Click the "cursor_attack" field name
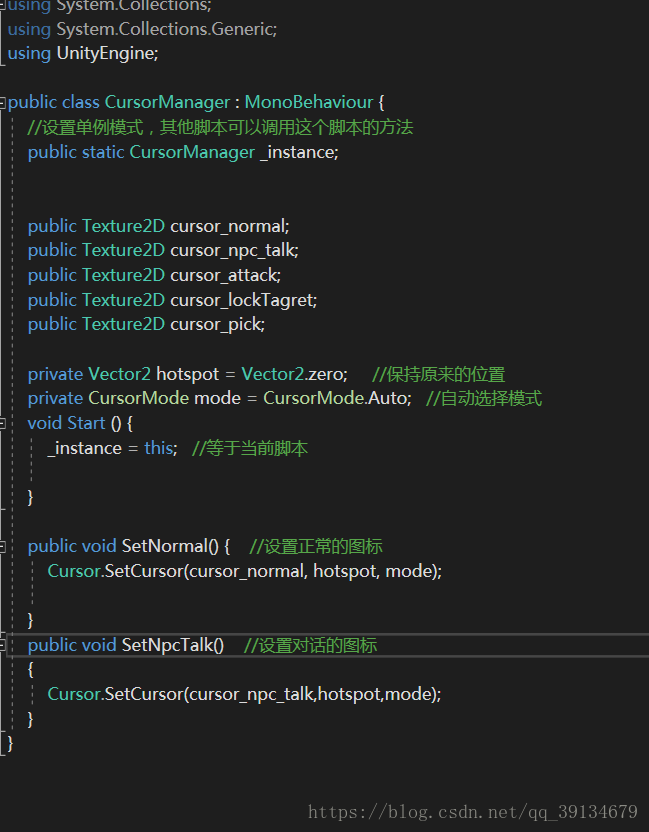649x832 pixels. click(x=223, y=275)
